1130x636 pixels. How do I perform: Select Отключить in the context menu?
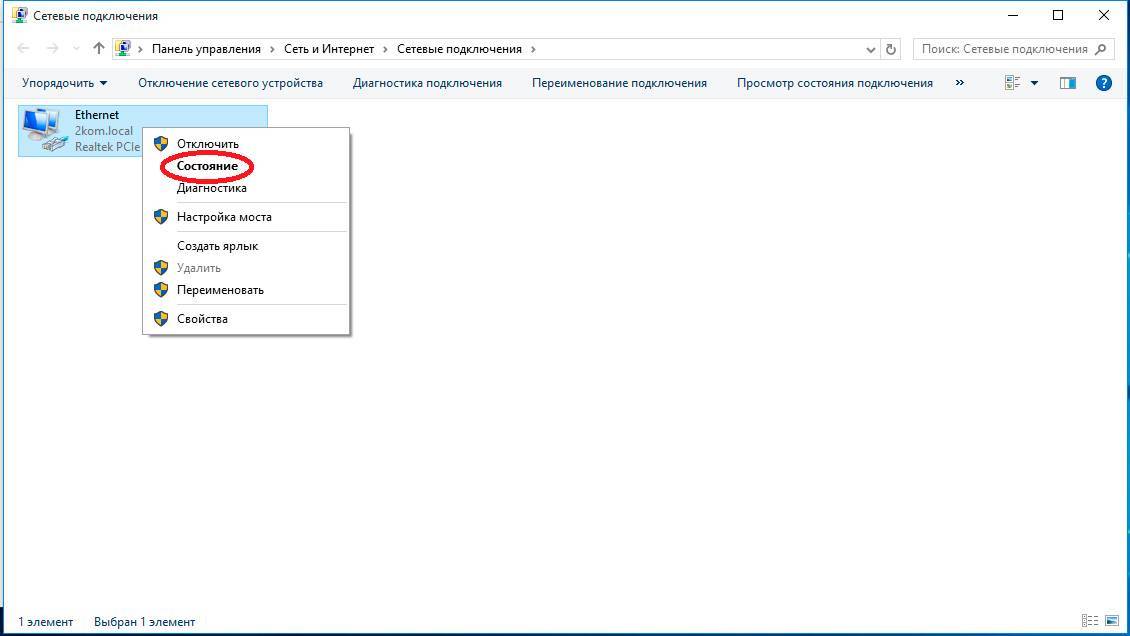(x=208, y=144)
